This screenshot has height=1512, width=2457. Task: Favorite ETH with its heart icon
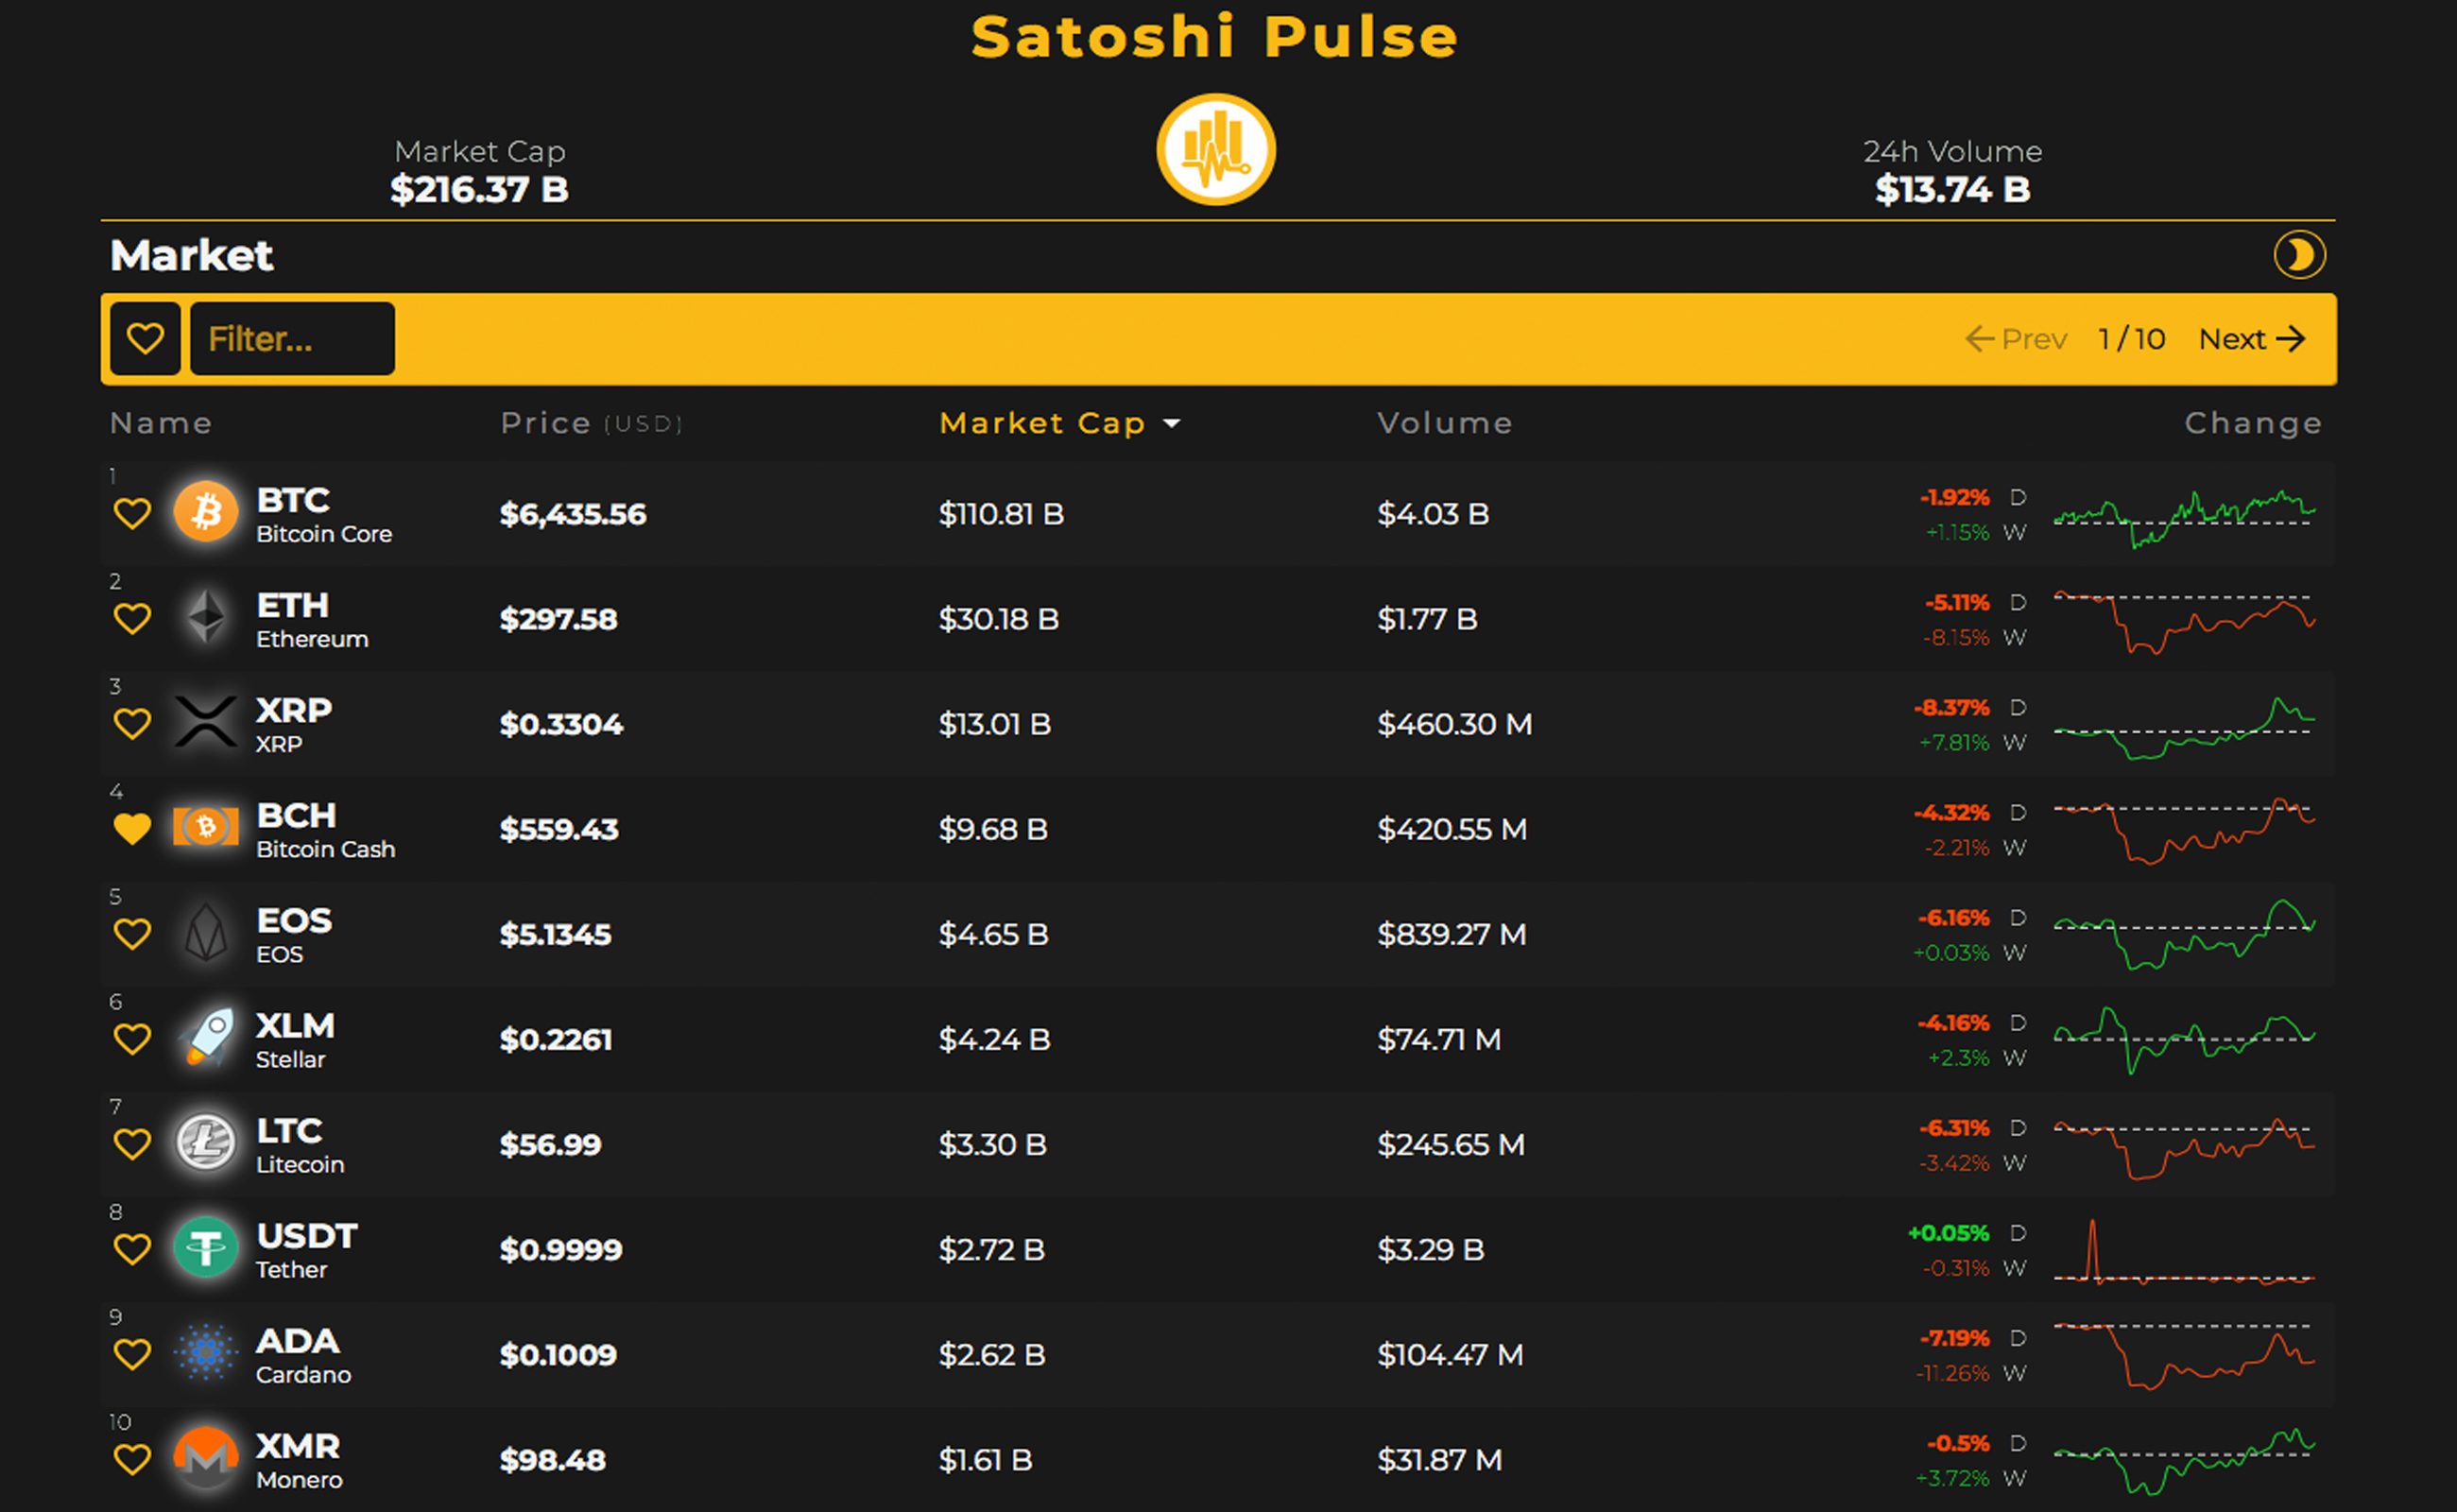pos(132,619)
